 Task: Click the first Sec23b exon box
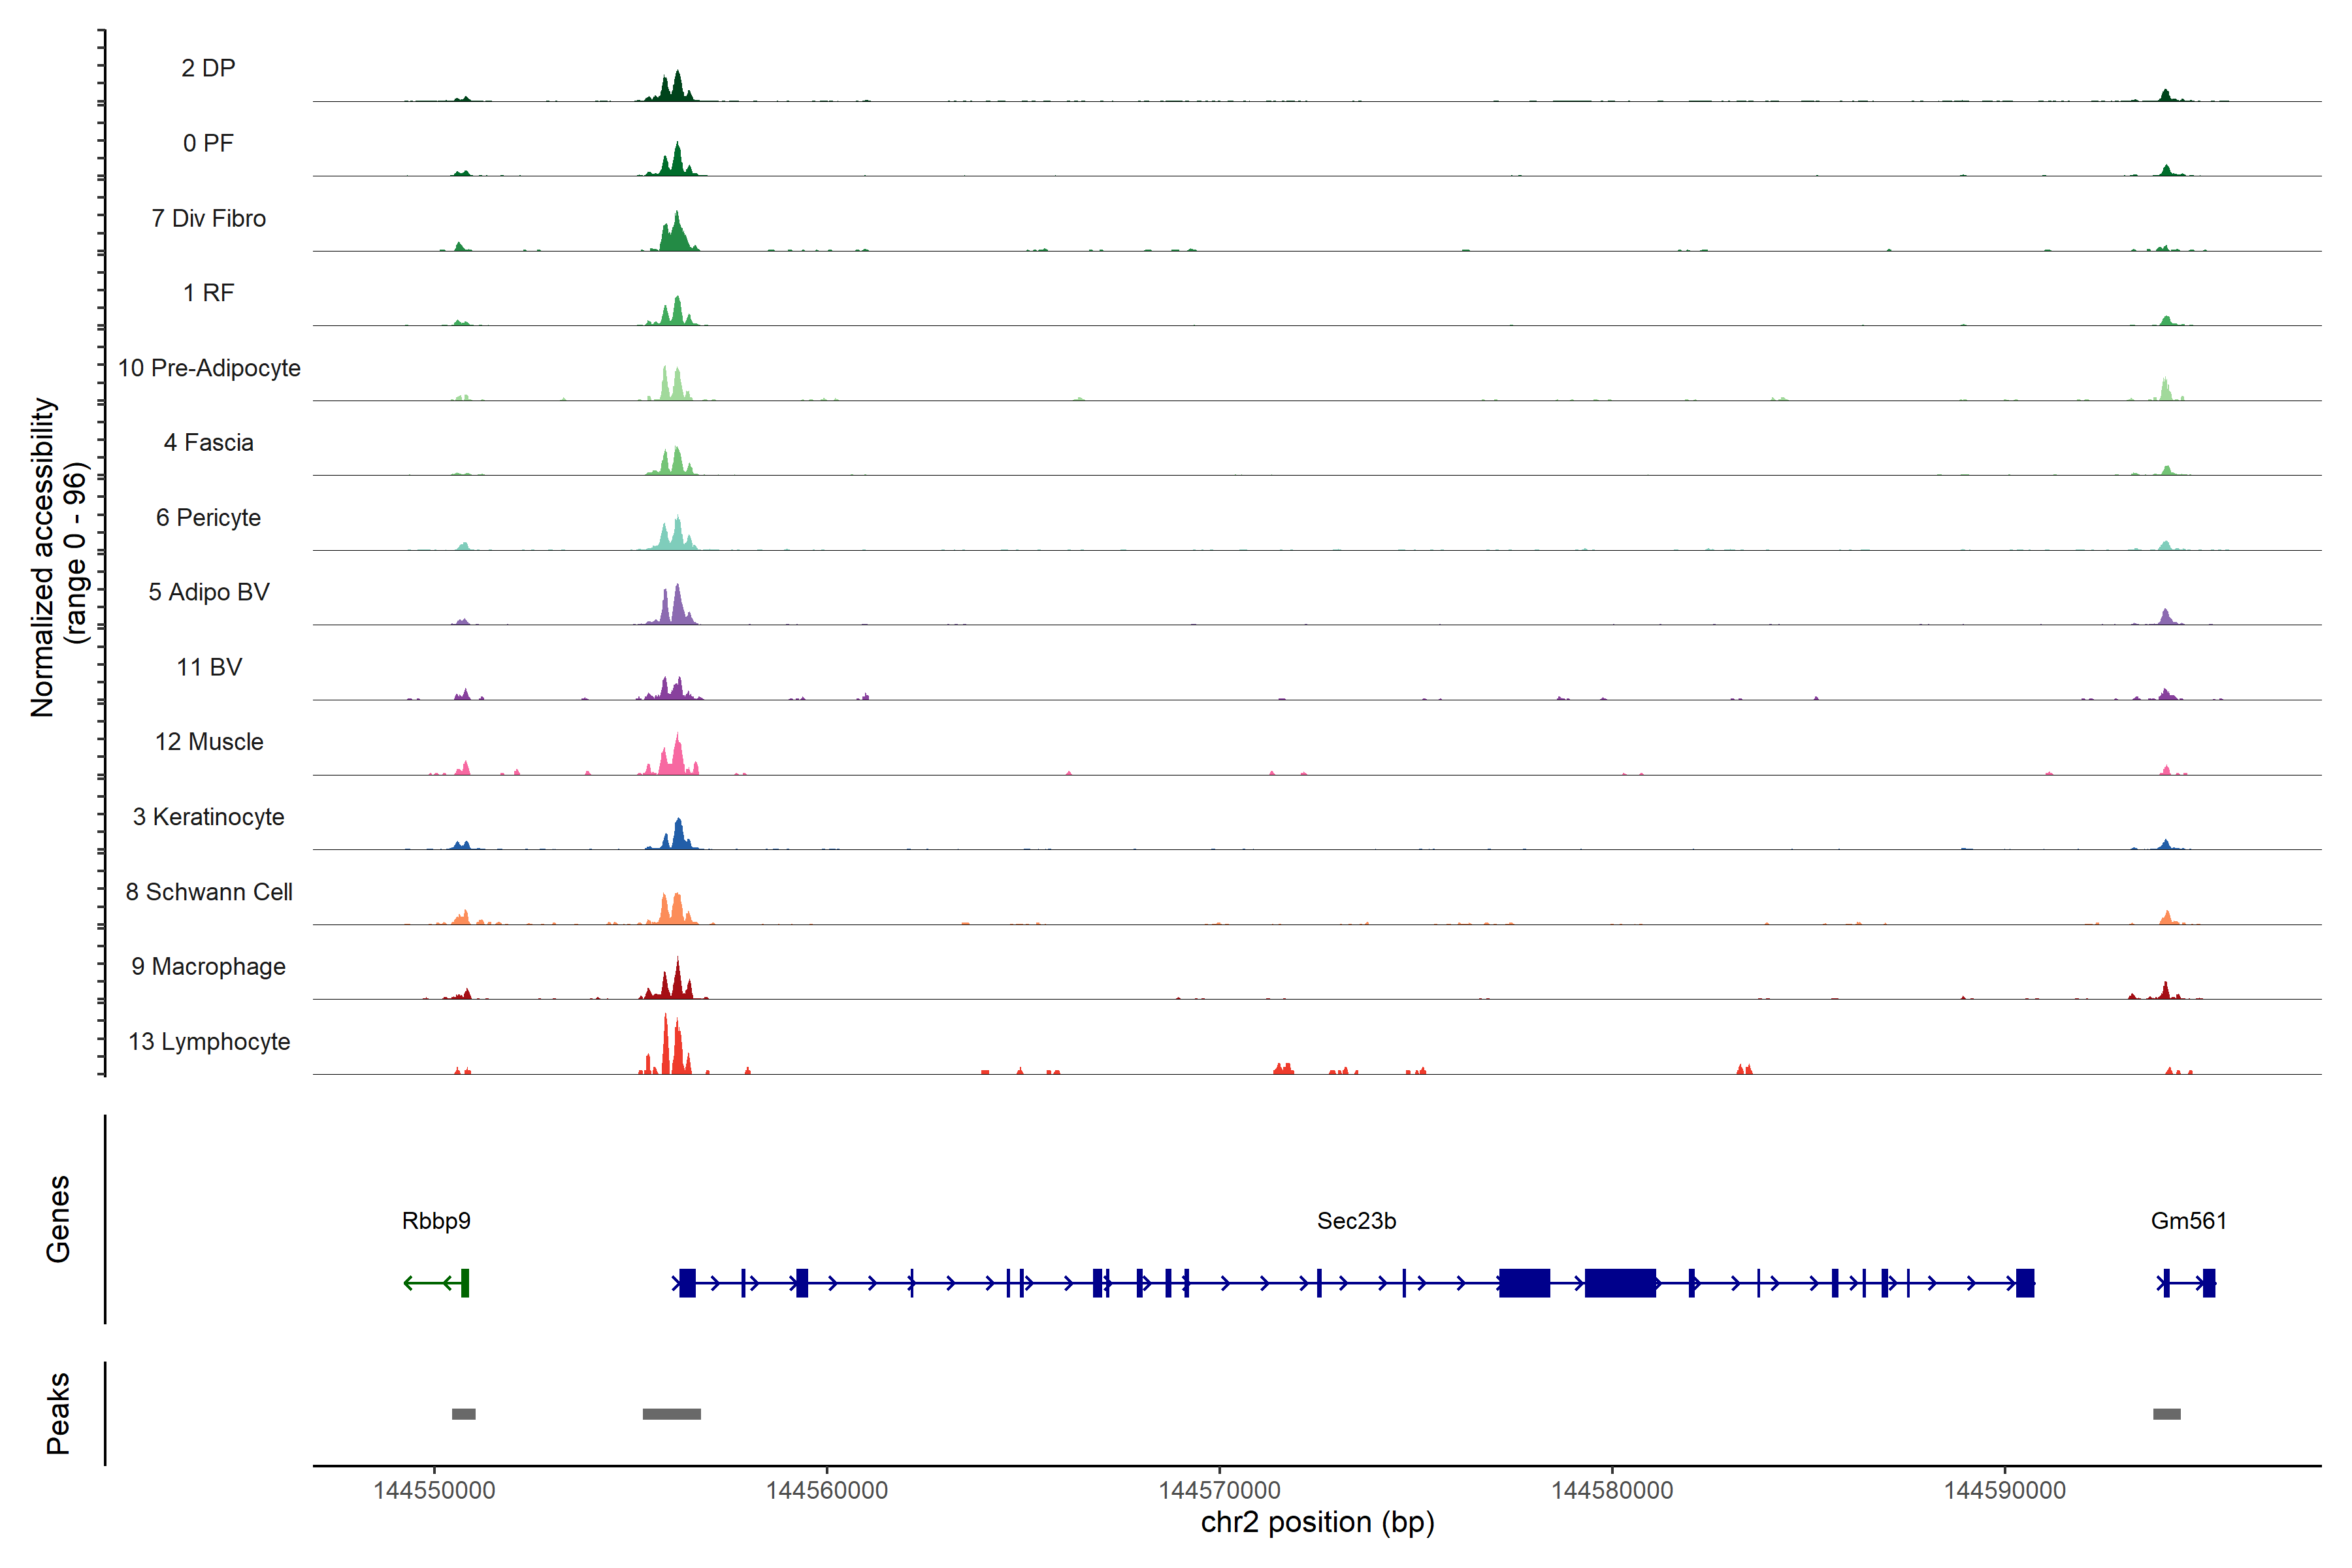coord(687,1282)
